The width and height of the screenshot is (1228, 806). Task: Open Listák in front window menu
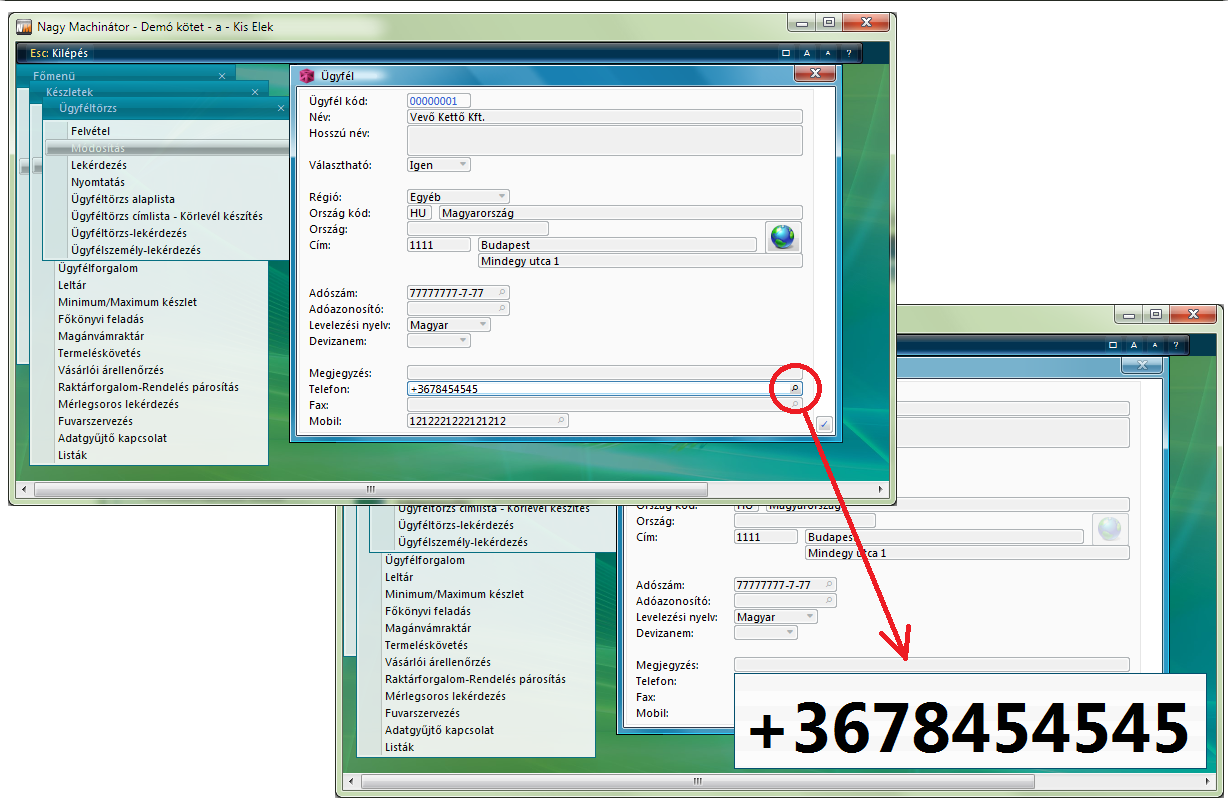[72, 455]
